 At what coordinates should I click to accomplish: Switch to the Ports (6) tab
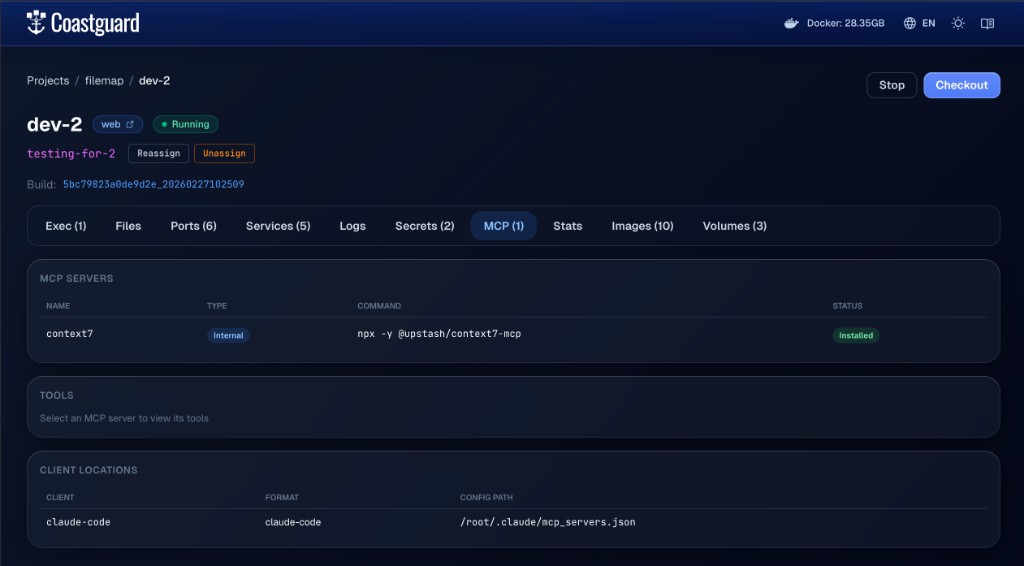193,226
